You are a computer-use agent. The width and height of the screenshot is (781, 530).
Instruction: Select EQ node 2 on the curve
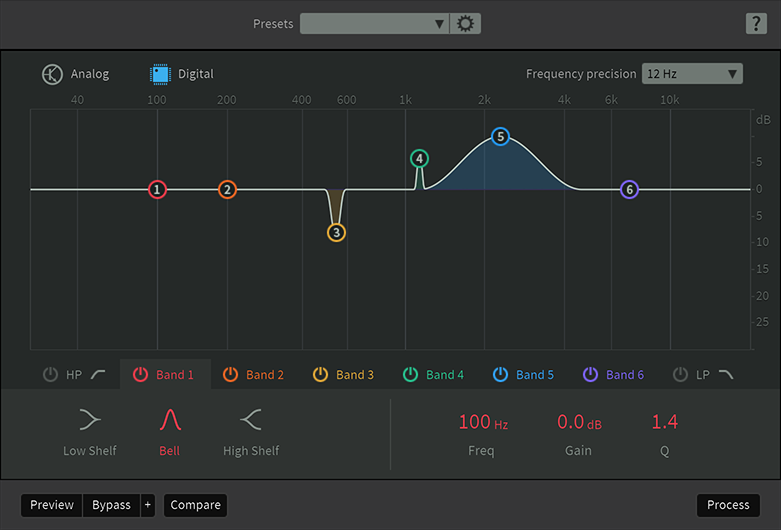[x=227, y=189]
